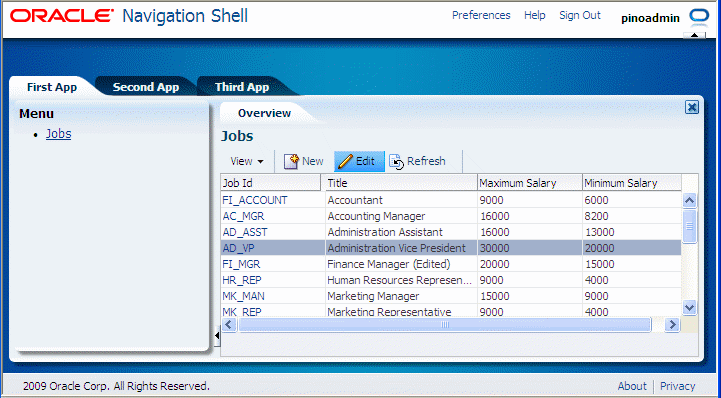The height and width of the screenshot is (398, 721).
Task: Switch to the Third App tab
Action: [242, 87]
